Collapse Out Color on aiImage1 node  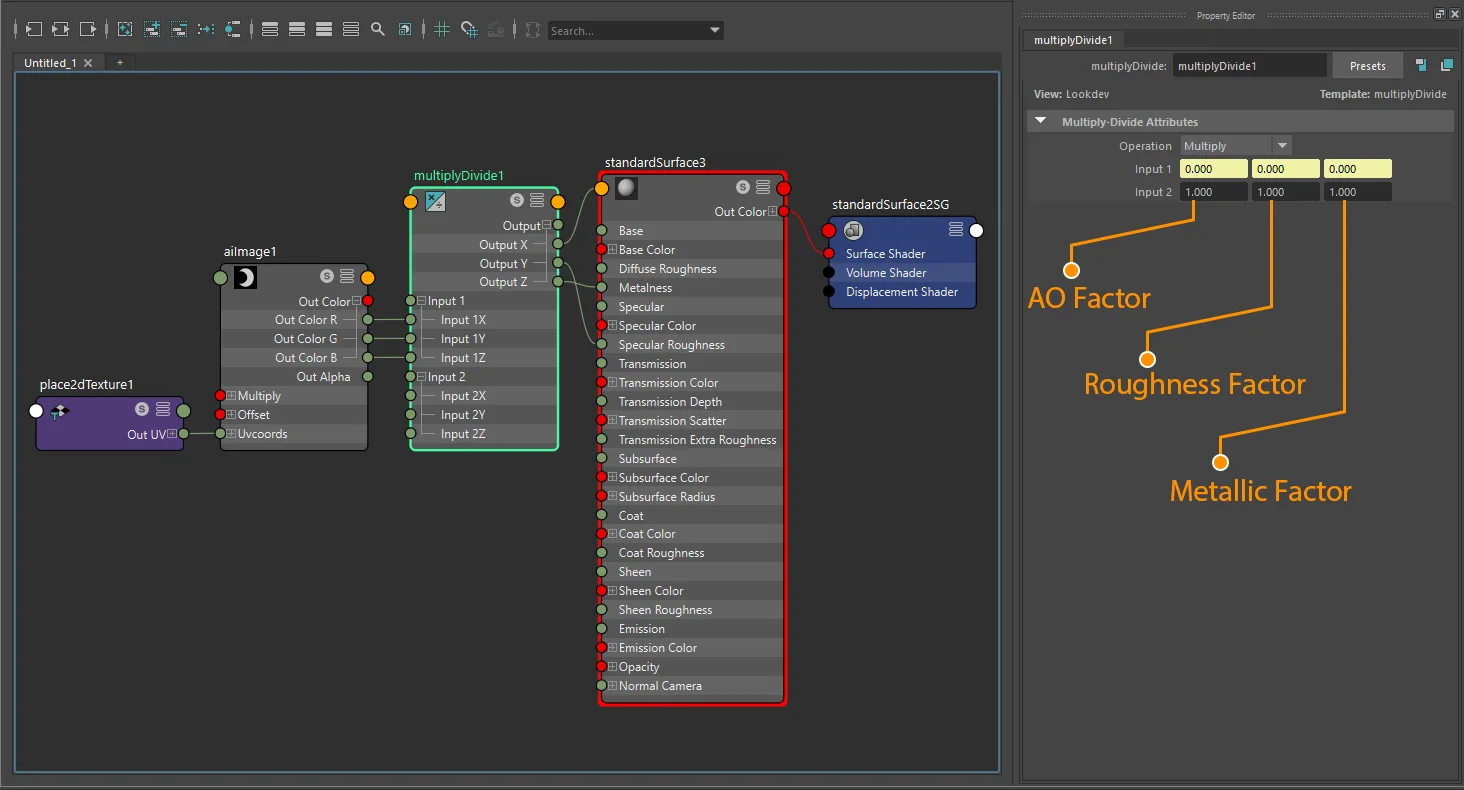(x=356, y=301)
